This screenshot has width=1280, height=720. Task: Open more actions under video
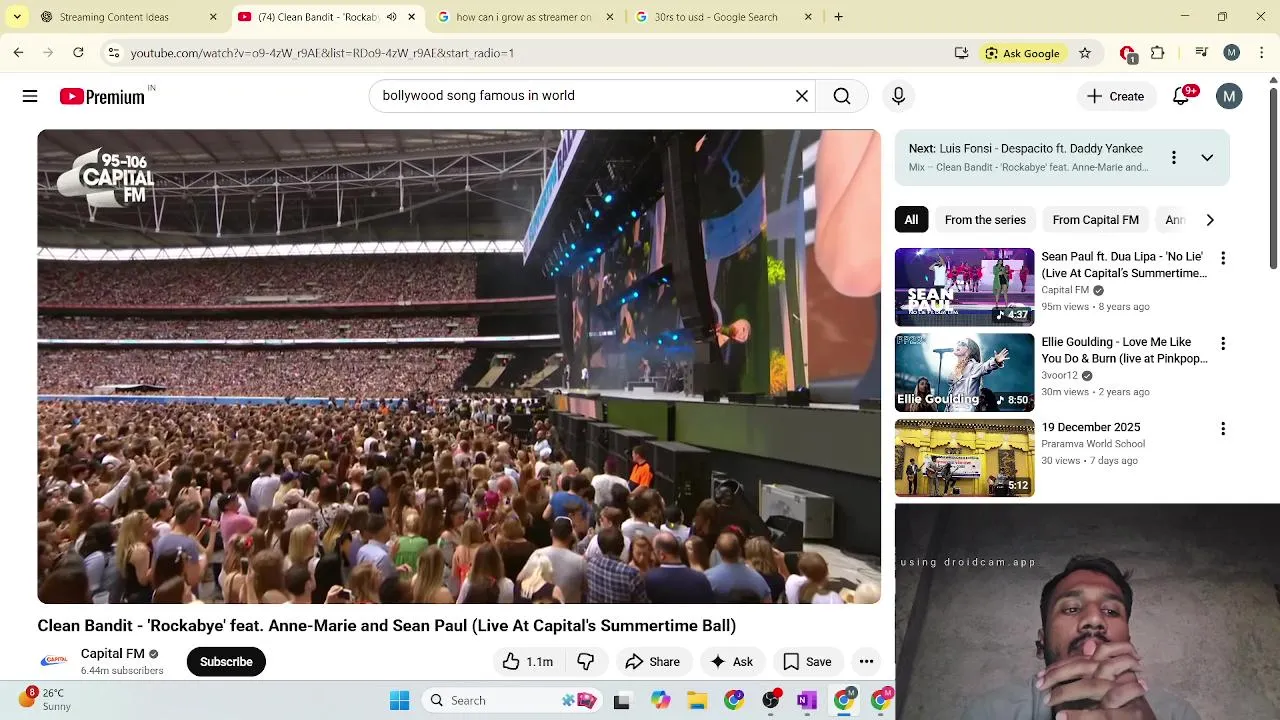(866, 662)
